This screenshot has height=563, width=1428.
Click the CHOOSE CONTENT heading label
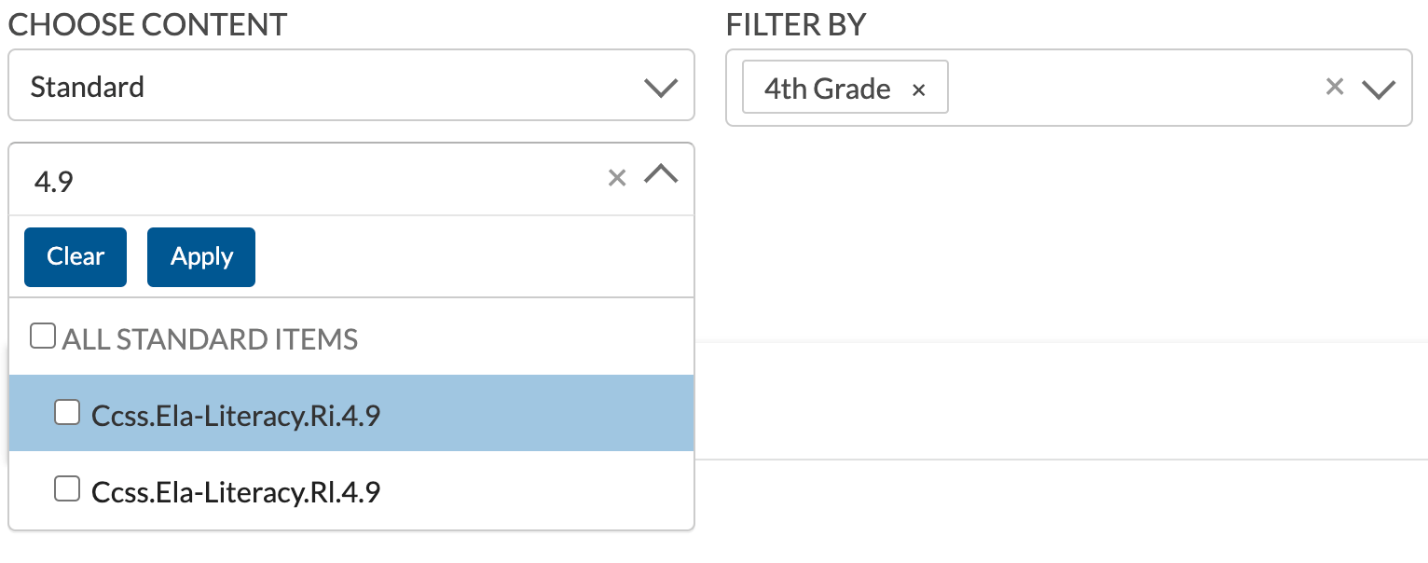tap(148, 25)
